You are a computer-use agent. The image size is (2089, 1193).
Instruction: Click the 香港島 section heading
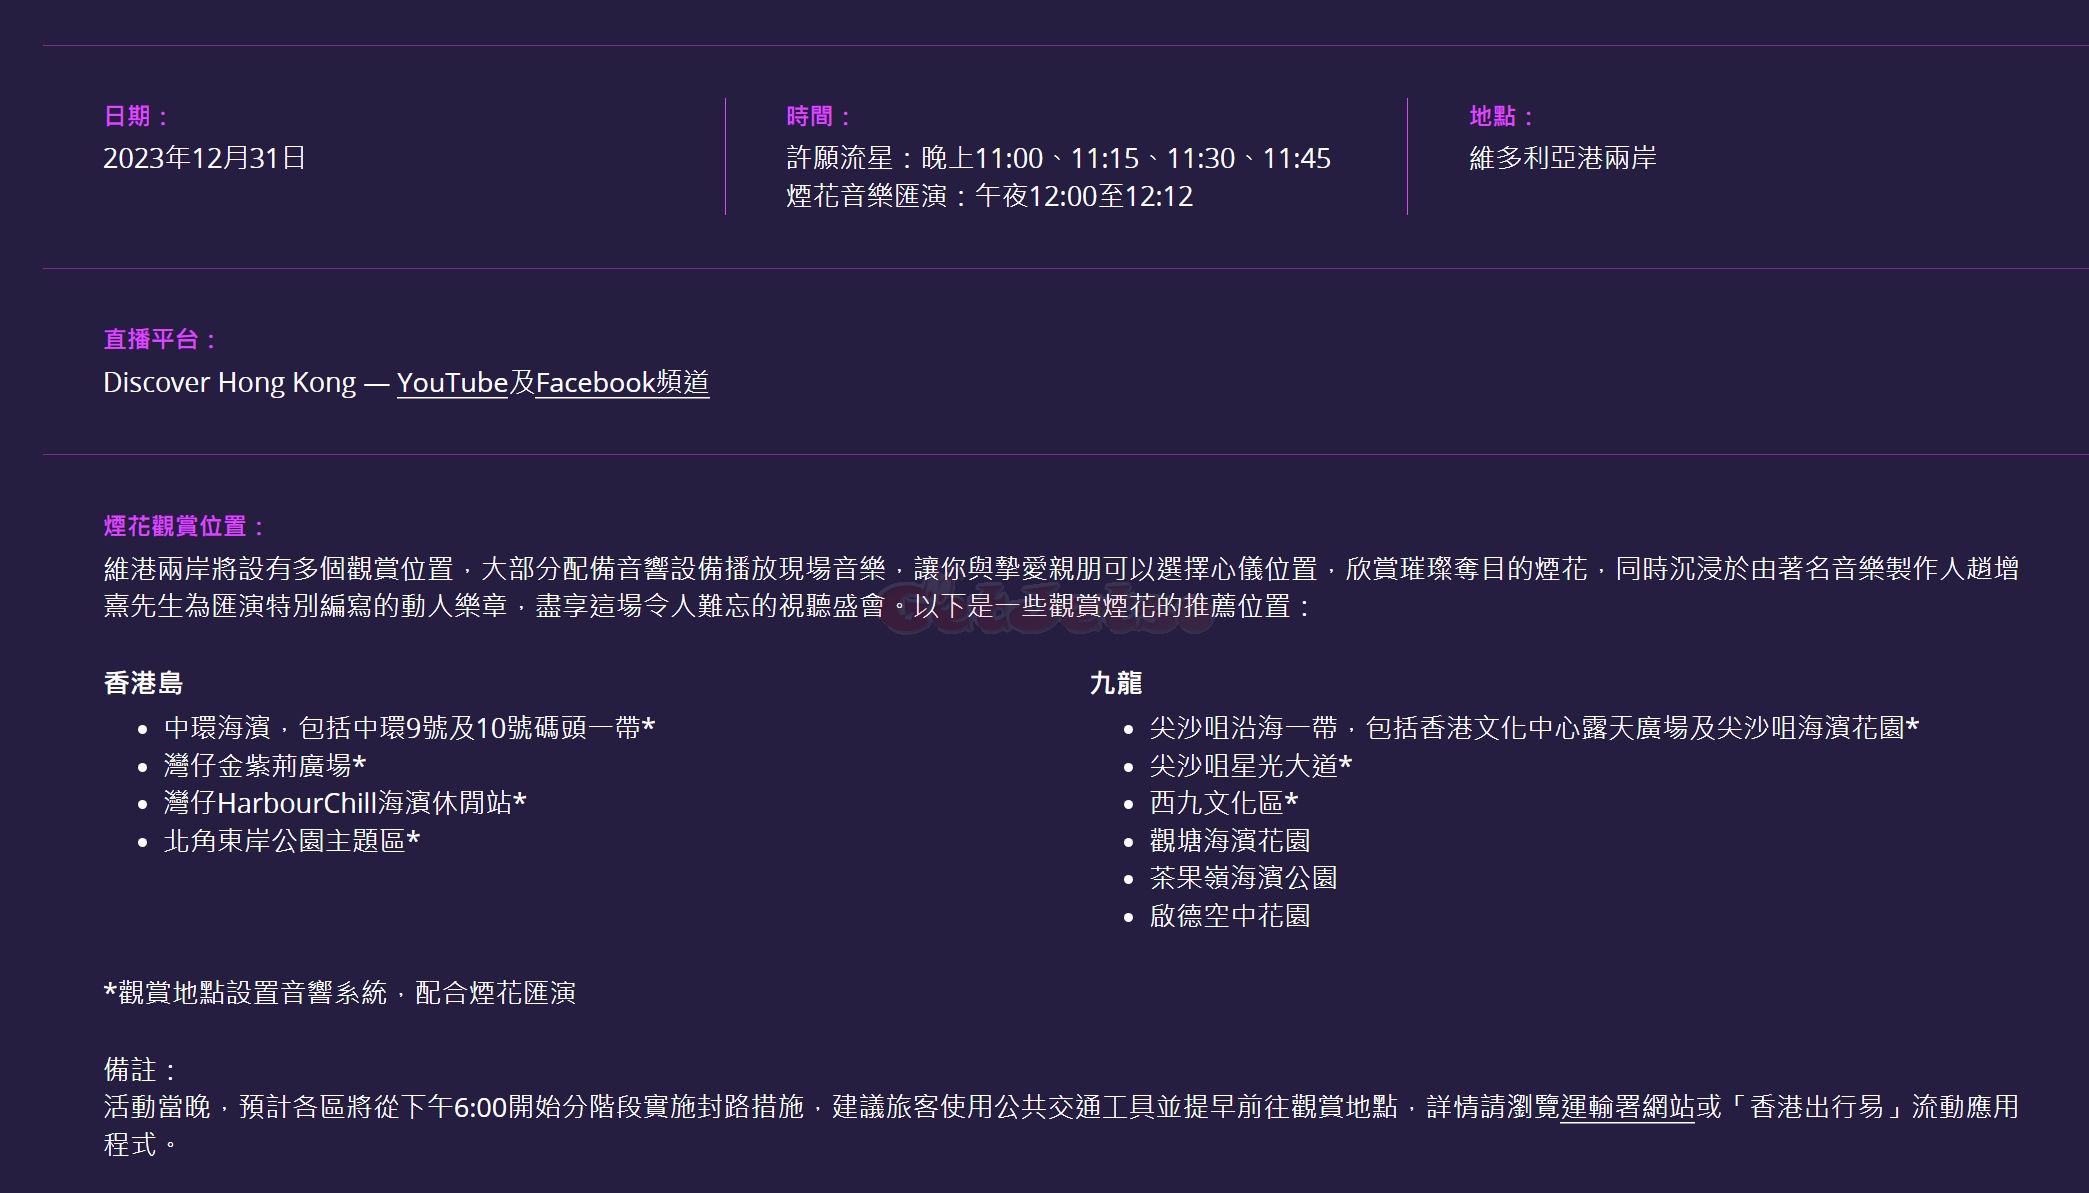coord(143,684)
